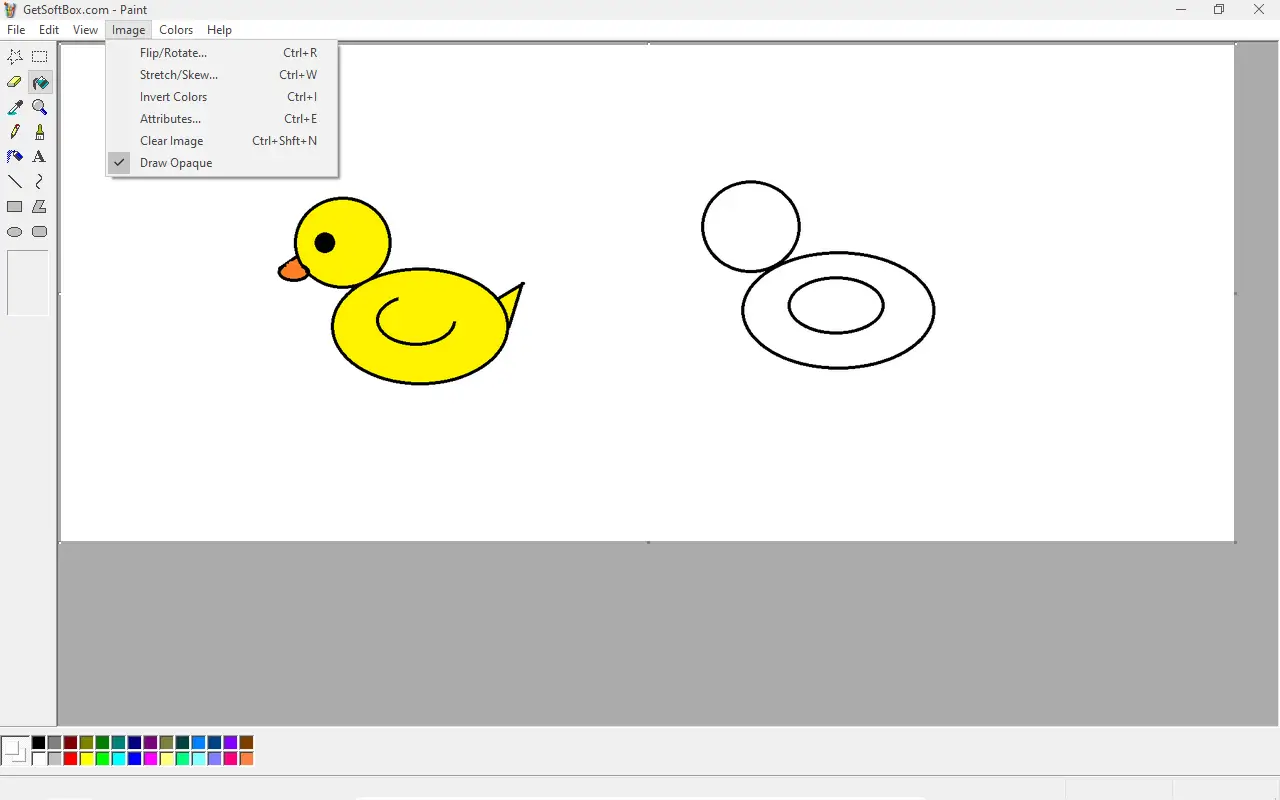Click Clear Image in the menu
Screen dimensions: 1280x800
point(172,141)
